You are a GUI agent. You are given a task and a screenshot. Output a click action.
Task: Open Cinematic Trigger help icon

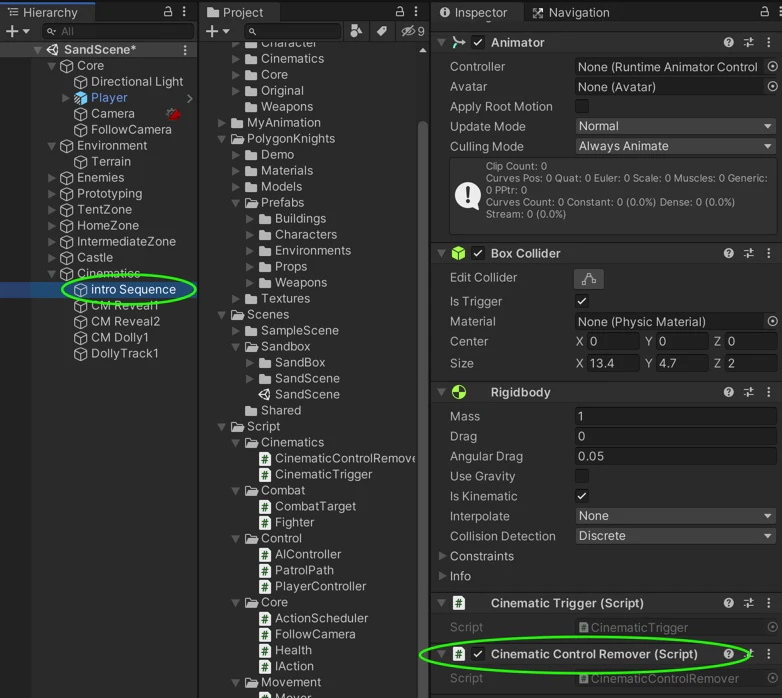click(728, 603)
